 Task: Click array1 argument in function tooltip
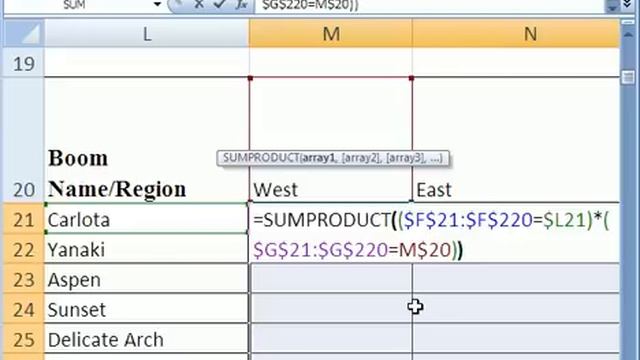(318, 158)
